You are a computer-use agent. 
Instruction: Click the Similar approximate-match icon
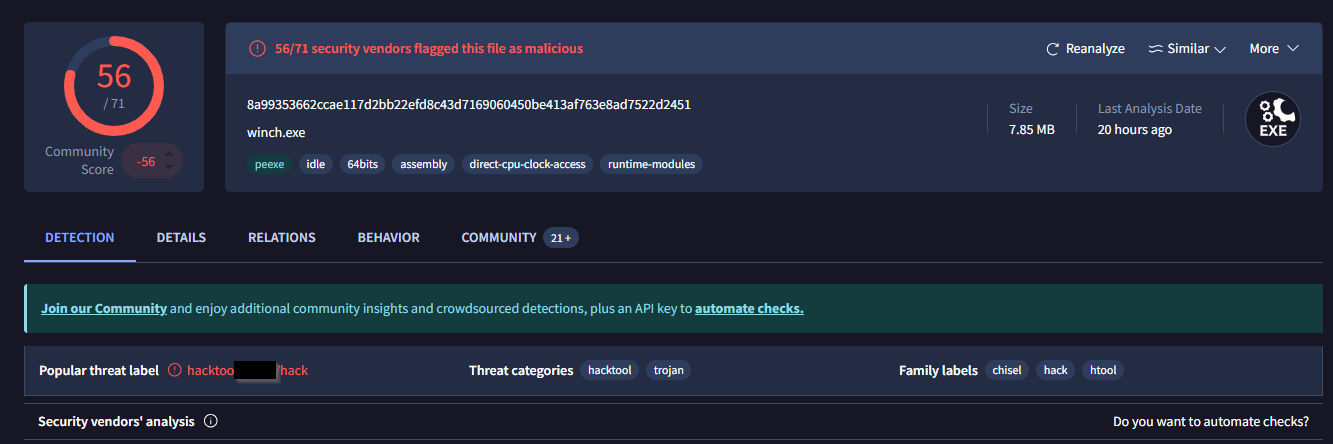pyautogui.click(x=1155, y=49)
